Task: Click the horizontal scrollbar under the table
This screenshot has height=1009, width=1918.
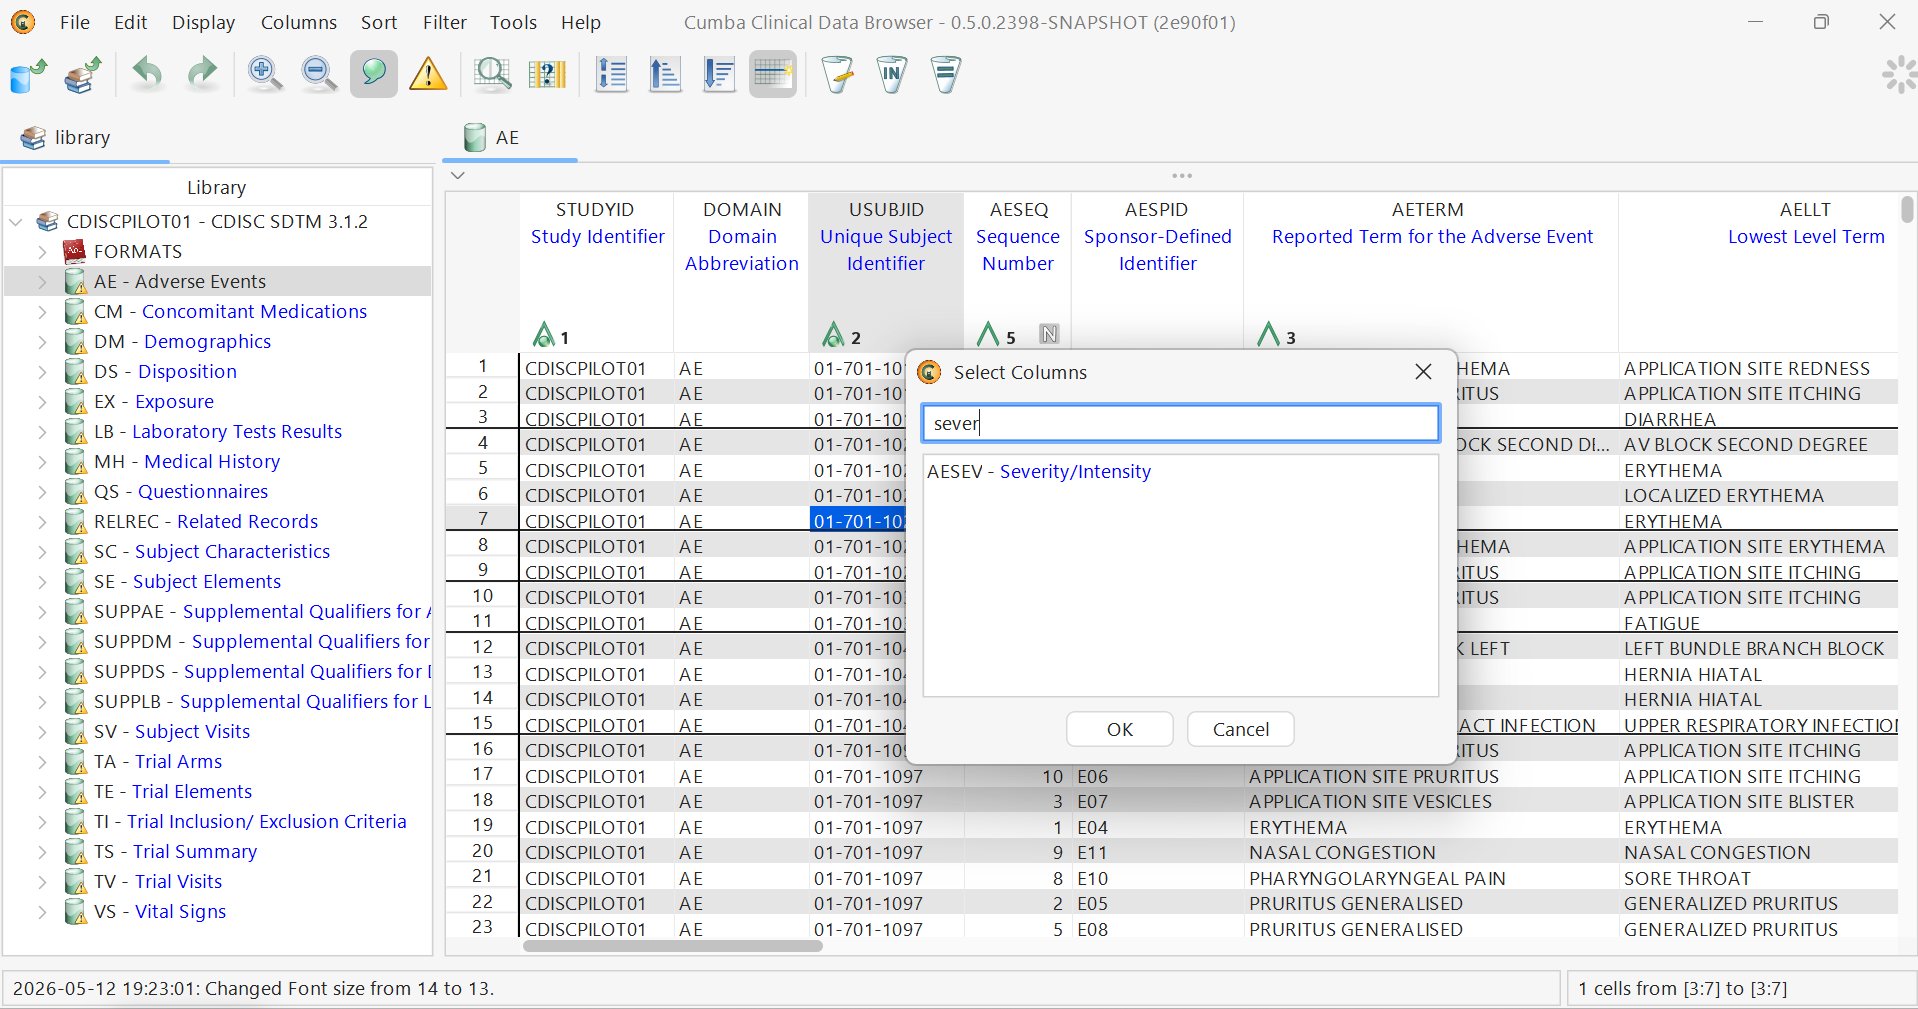Action: (x=673, y=946)
